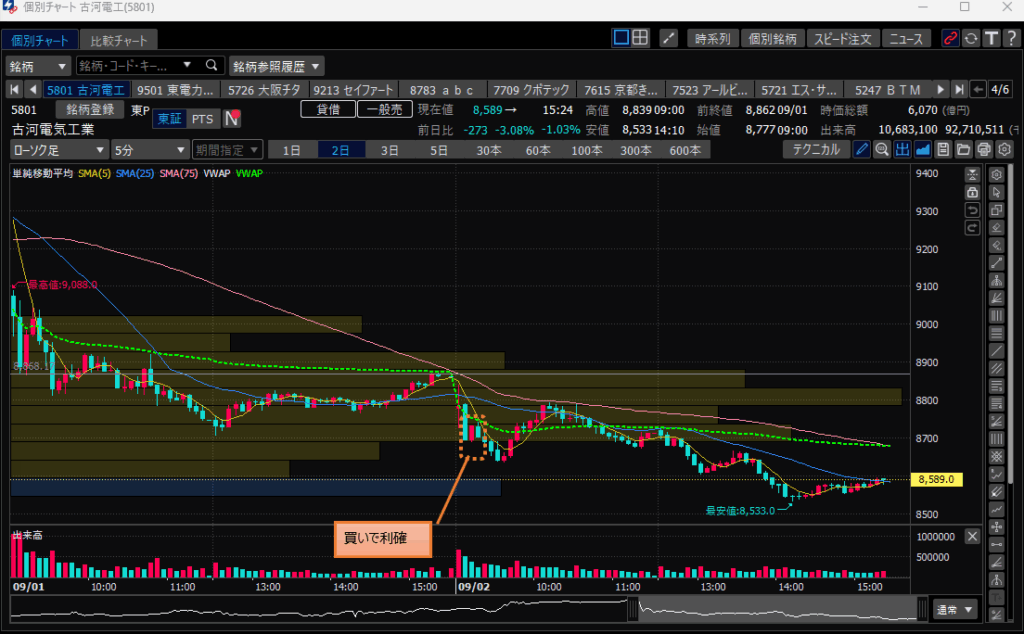
Task: Expand the 銘柄参照履歴 dropdown
Action: coord(277,66)
